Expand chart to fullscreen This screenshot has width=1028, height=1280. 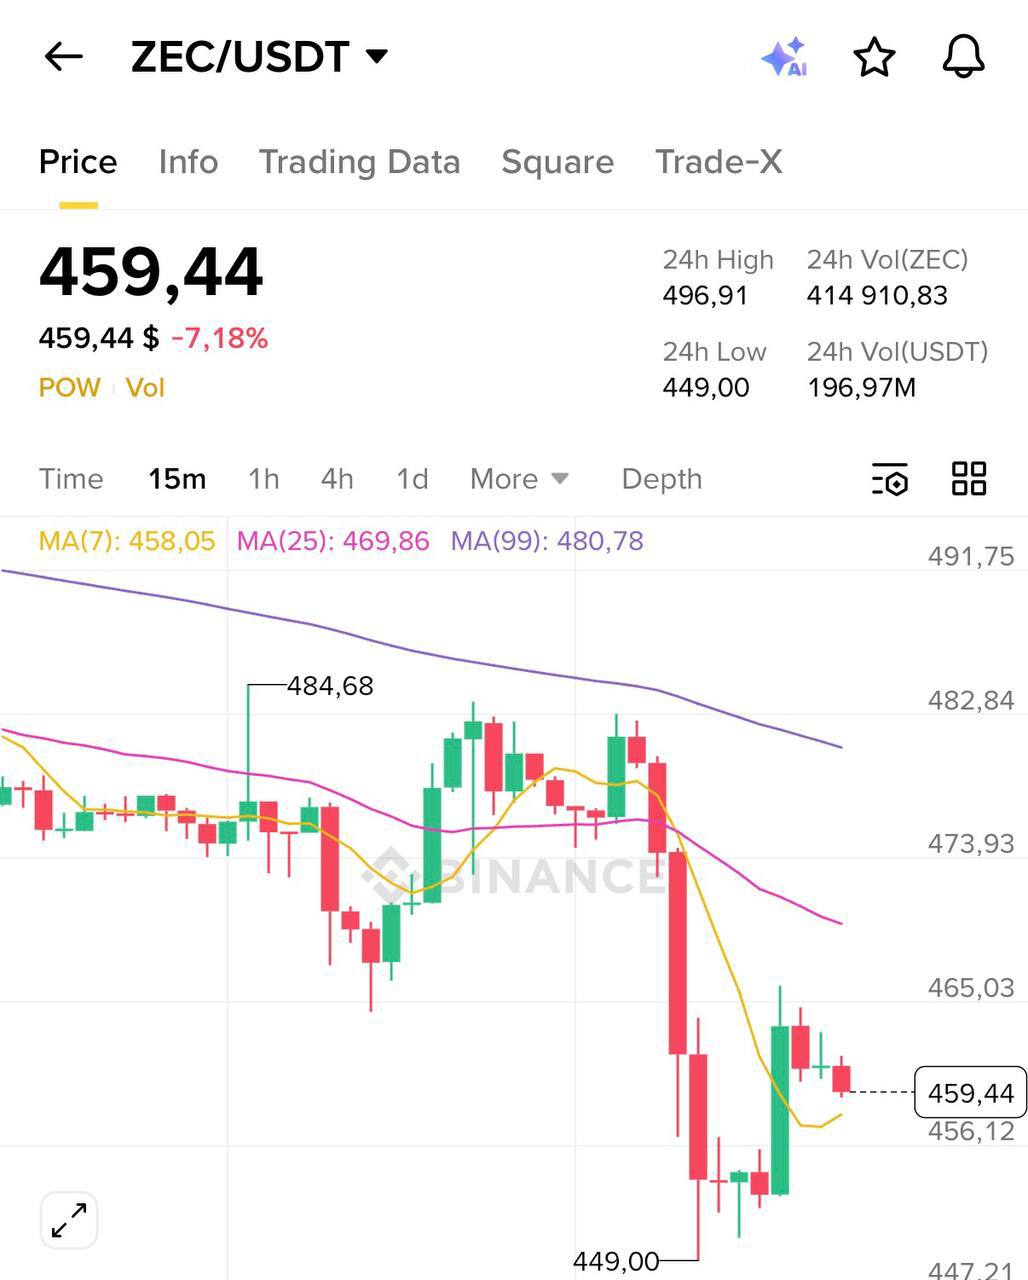coord(69,1220)
